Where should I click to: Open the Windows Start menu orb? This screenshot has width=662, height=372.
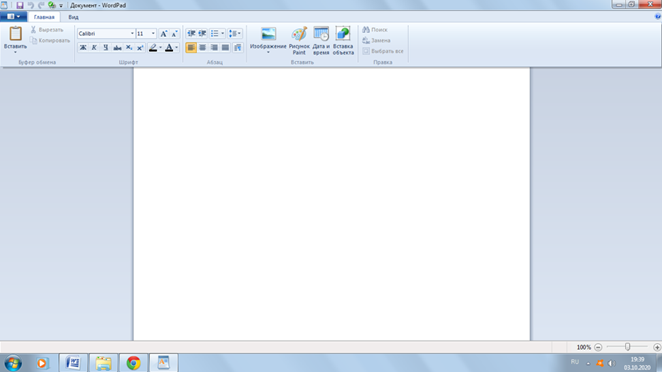(x=13, y=363)
